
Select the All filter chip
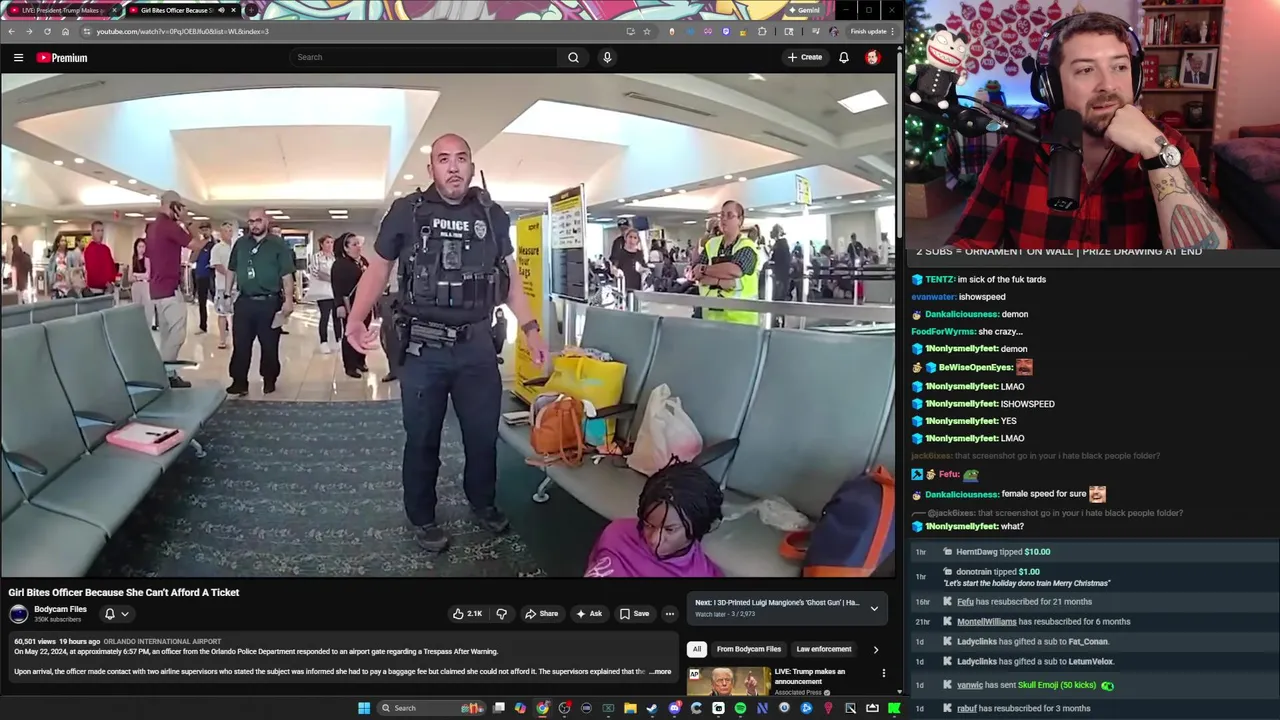(697, 649)
